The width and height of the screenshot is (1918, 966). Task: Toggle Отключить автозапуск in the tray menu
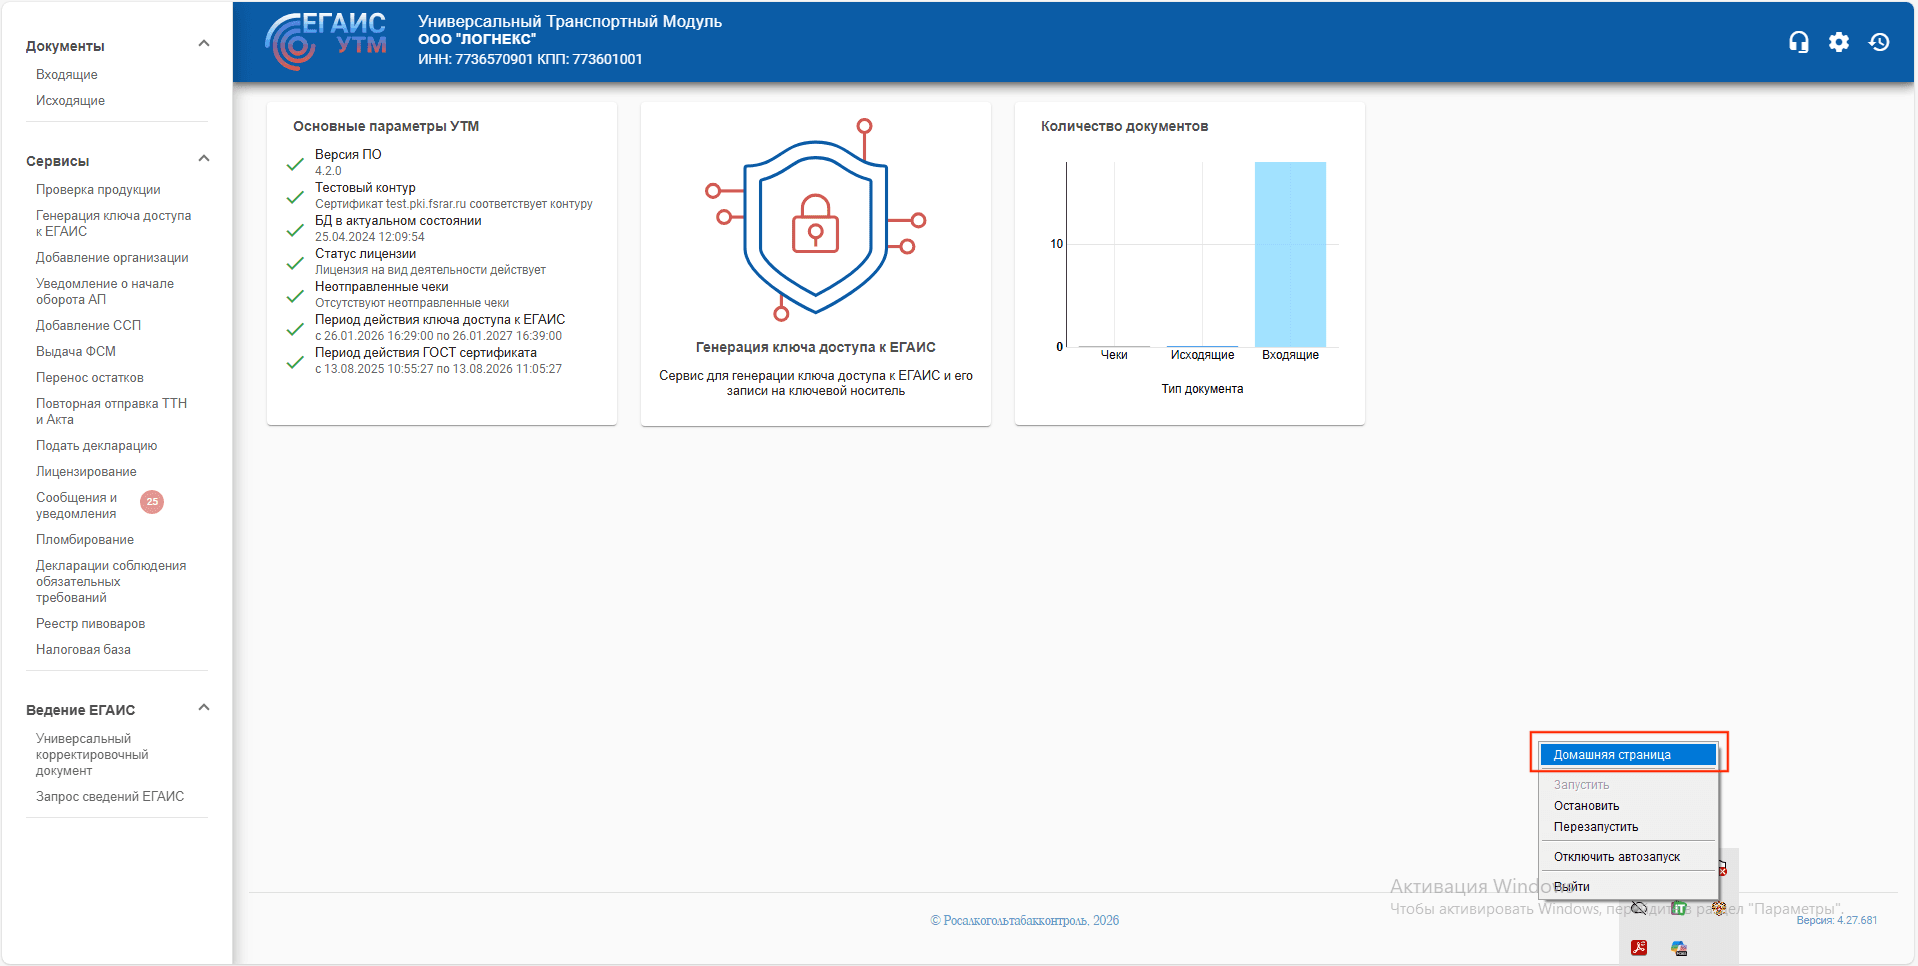pos(1616,857)
